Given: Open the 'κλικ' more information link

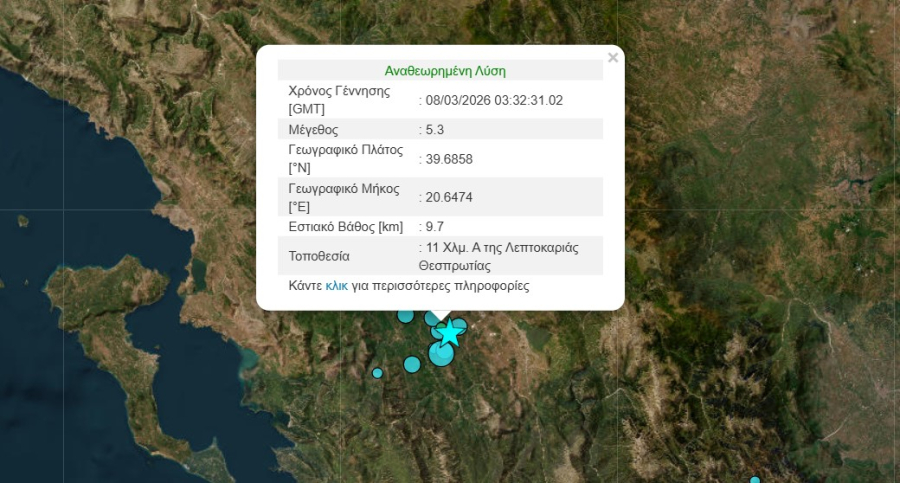Looking at the screenshot, I should (336, 286).
